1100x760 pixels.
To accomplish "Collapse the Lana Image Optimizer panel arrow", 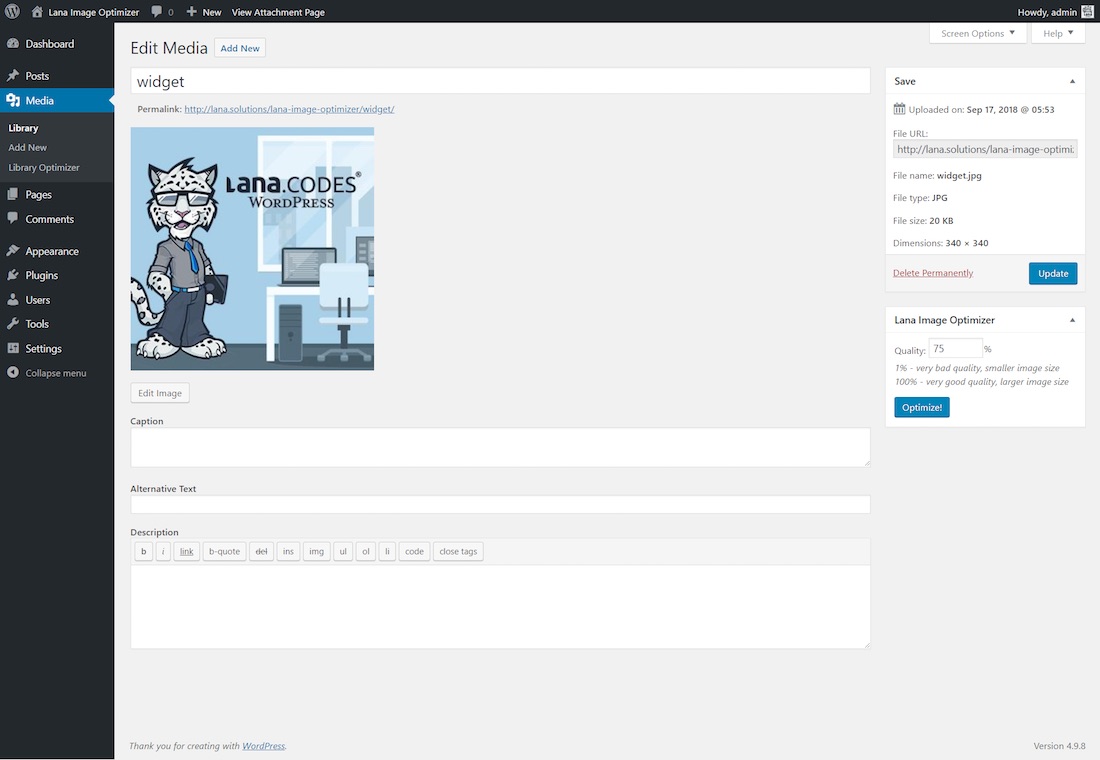I will [1072, 320].
